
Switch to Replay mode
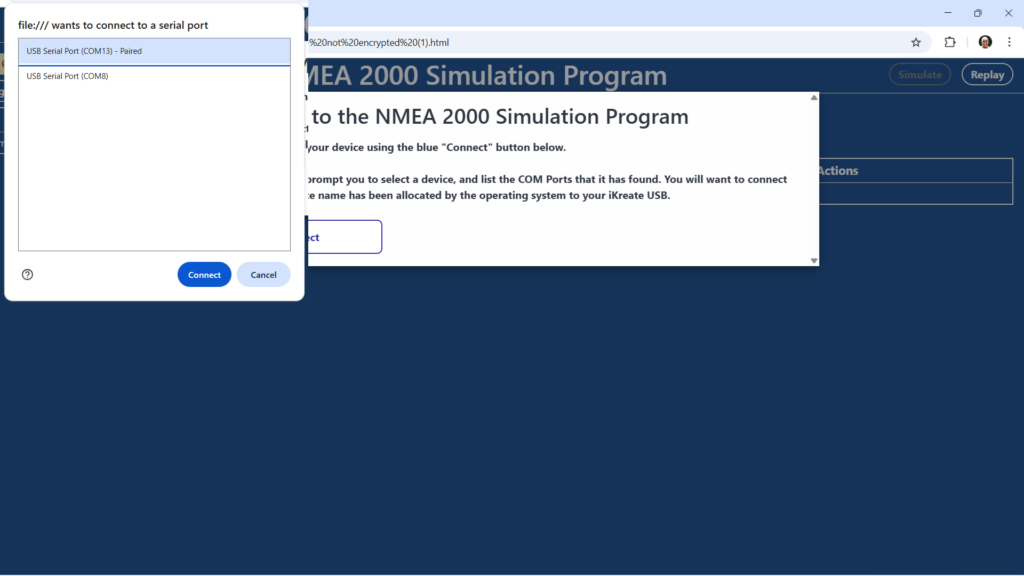point(986,75)
